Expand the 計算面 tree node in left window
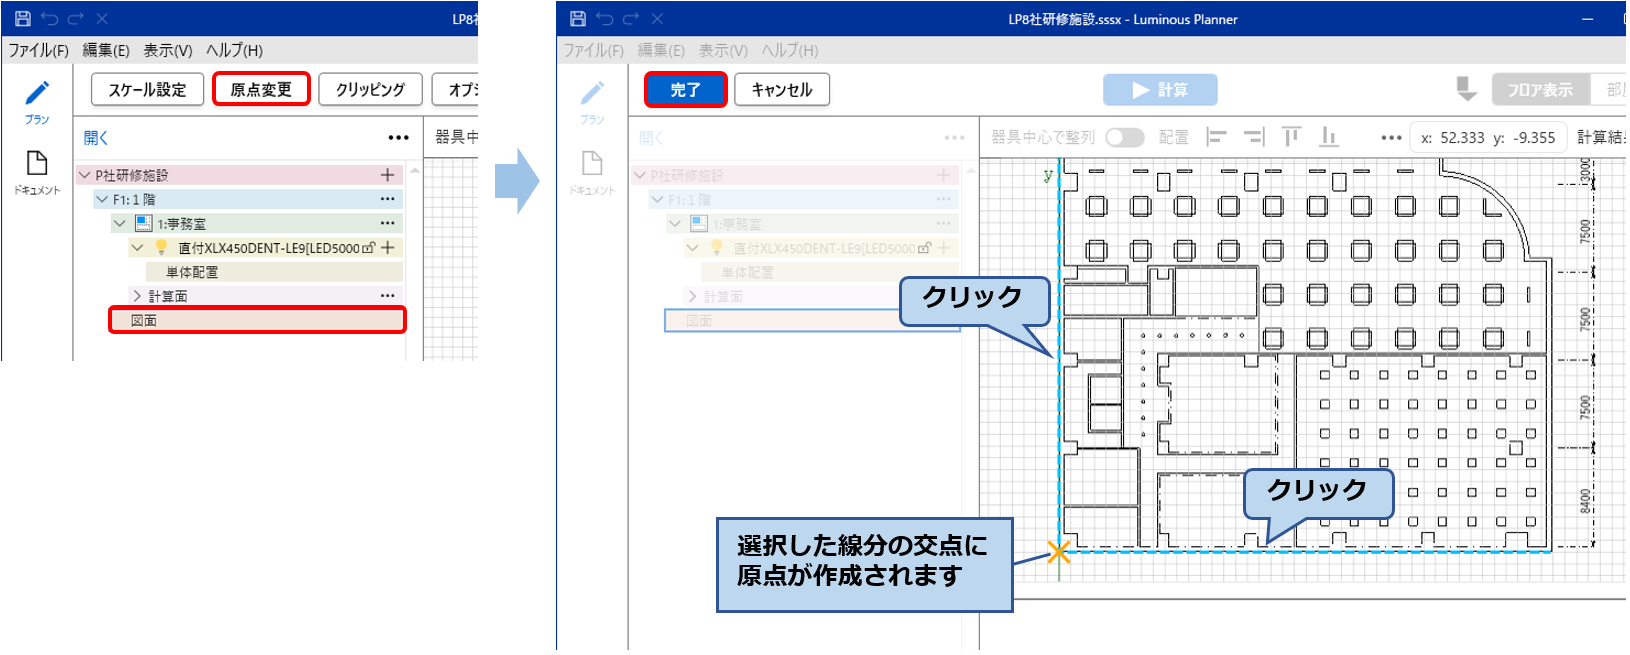This screenshot has width=1630, height=655. pos(137,296)
